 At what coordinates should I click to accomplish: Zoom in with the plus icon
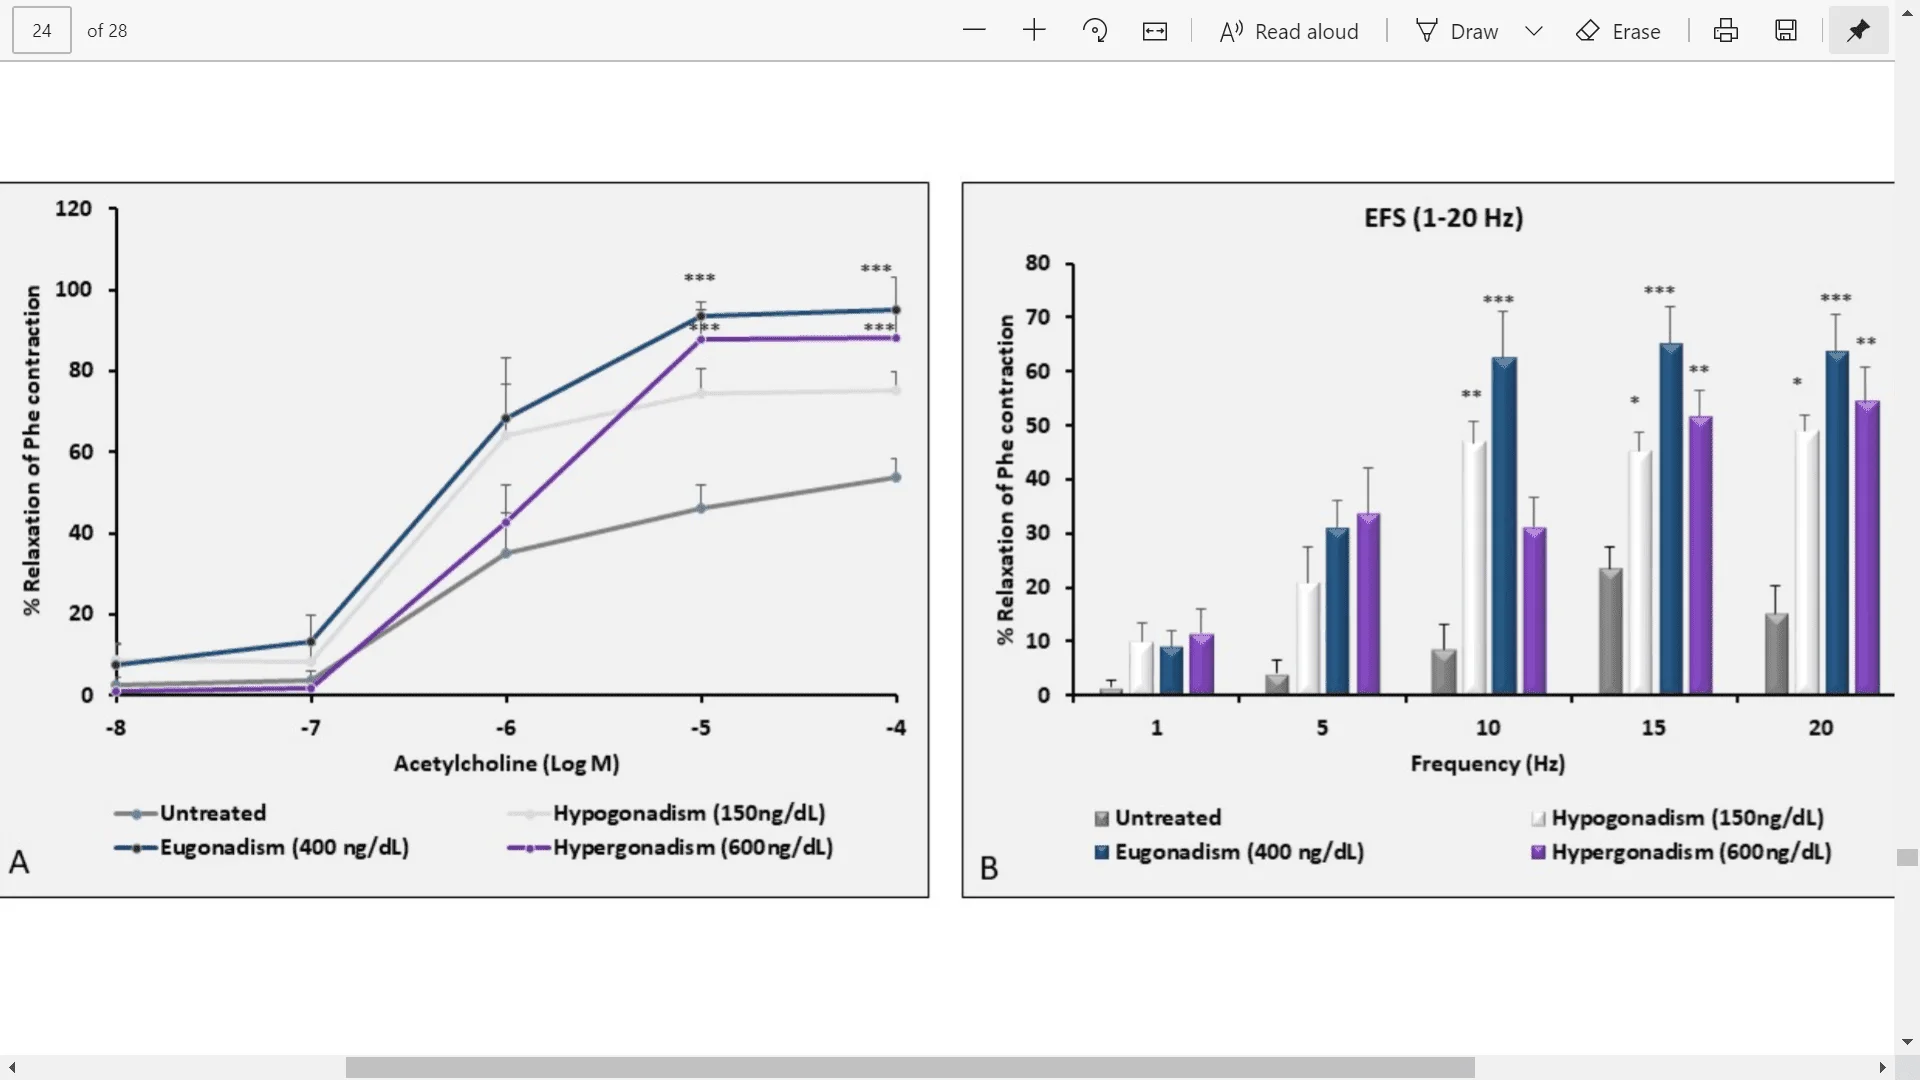coord(1034,30)
